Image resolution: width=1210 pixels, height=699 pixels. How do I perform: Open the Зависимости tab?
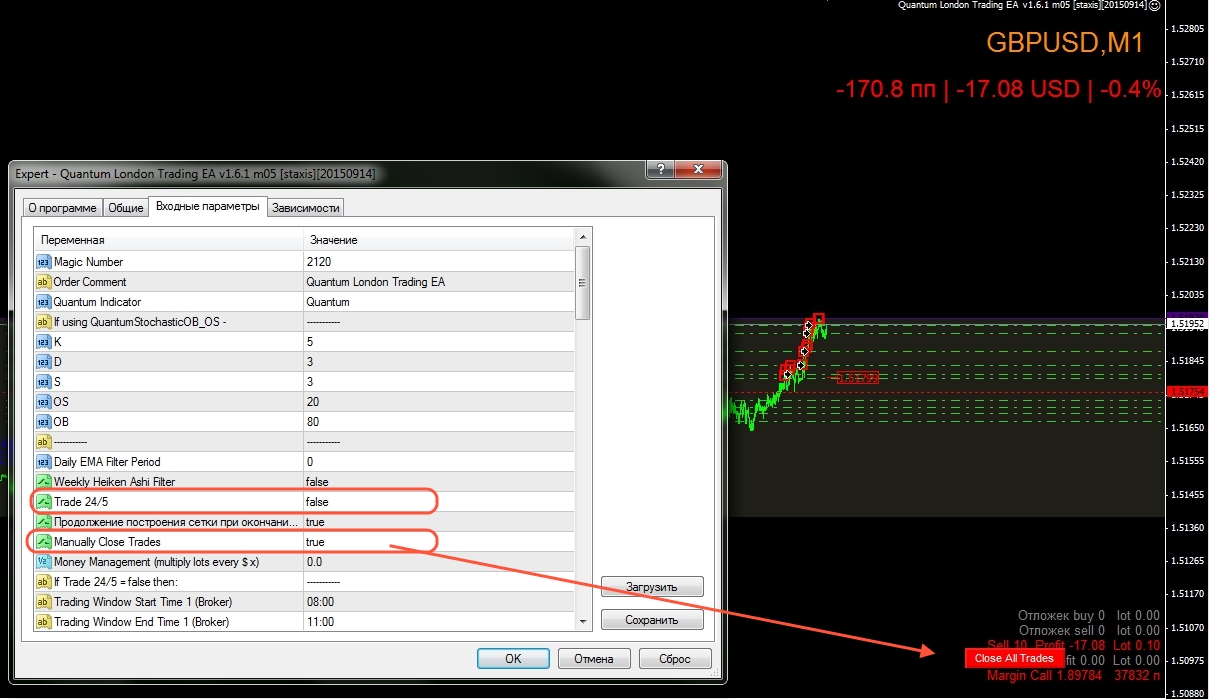tap(308, 208)
